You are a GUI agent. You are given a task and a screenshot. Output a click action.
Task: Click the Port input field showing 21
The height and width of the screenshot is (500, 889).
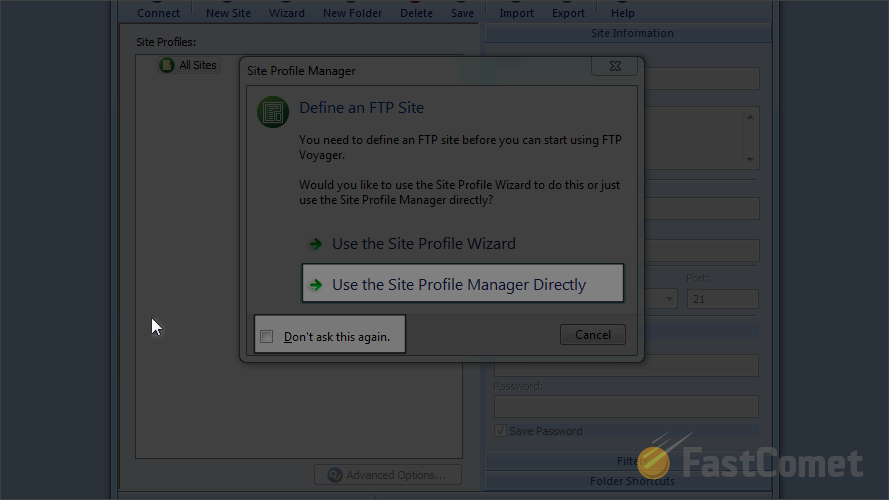(x=722, y=299)
